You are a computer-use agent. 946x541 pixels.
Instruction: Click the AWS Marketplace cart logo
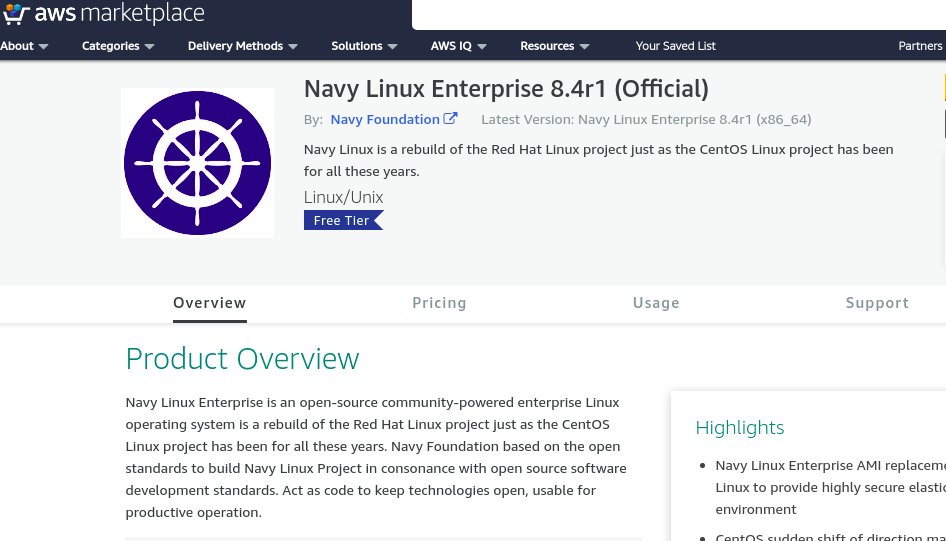(x=16, y=13)
